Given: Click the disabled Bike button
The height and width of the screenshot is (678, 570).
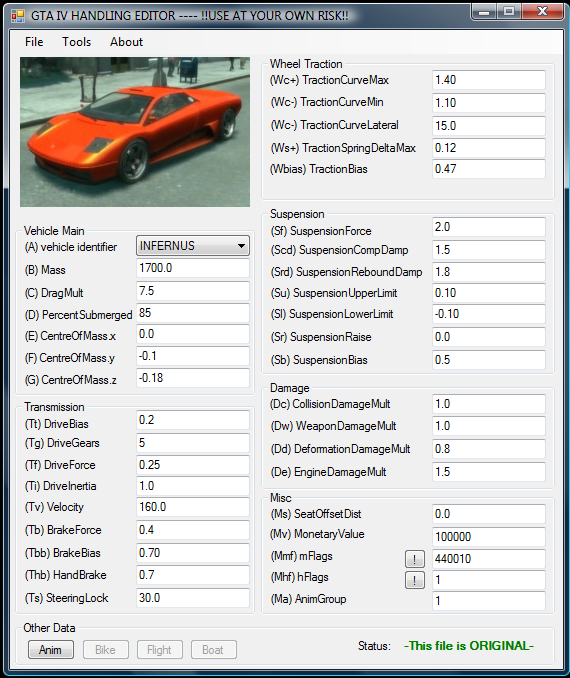Looking at the screenshot, I should [106, 649].
